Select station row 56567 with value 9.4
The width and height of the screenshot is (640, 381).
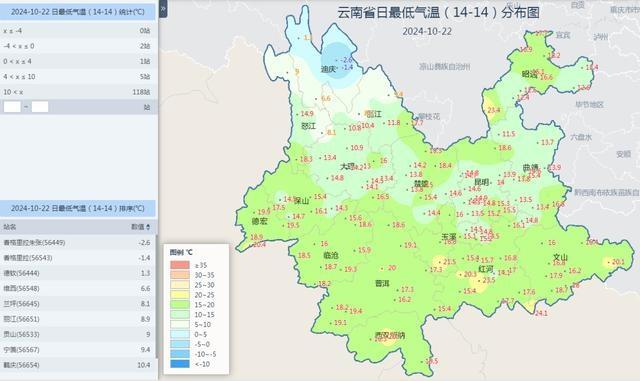point(78,350)
